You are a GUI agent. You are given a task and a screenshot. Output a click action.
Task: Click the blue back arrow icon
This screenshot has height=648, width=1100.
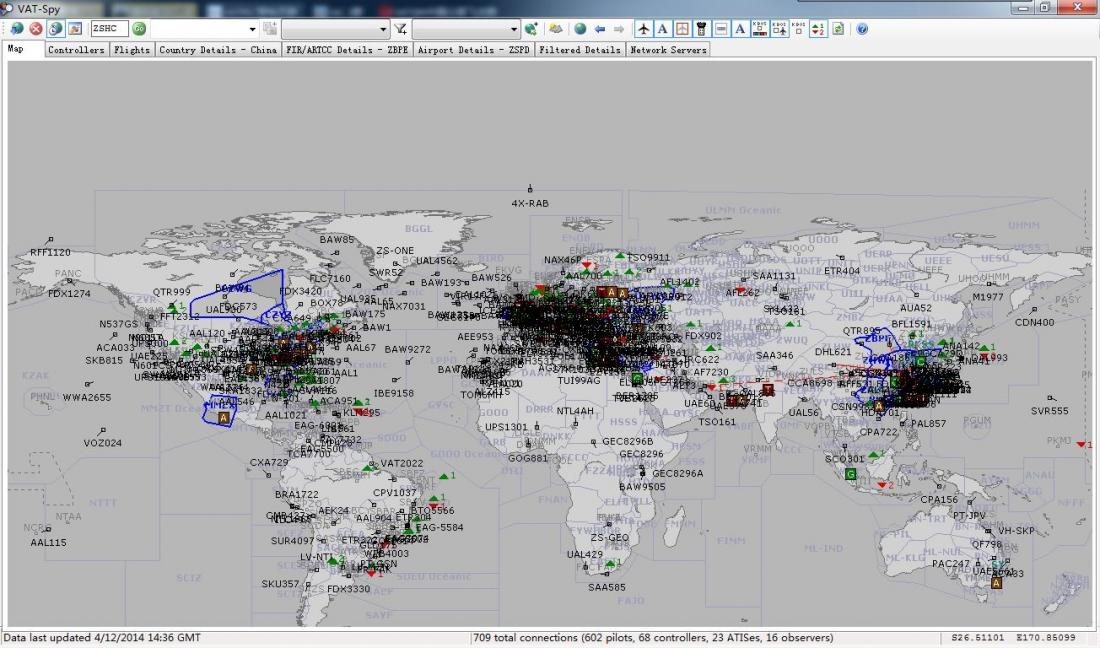click(x=600, y=29)
